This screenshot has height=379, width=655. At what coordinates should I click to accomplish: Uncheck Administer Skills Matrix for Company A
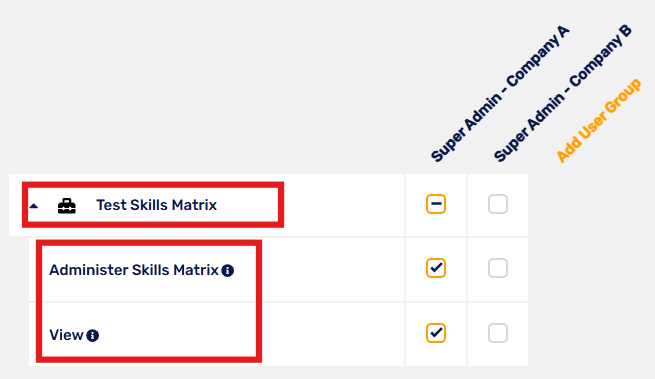436,268
